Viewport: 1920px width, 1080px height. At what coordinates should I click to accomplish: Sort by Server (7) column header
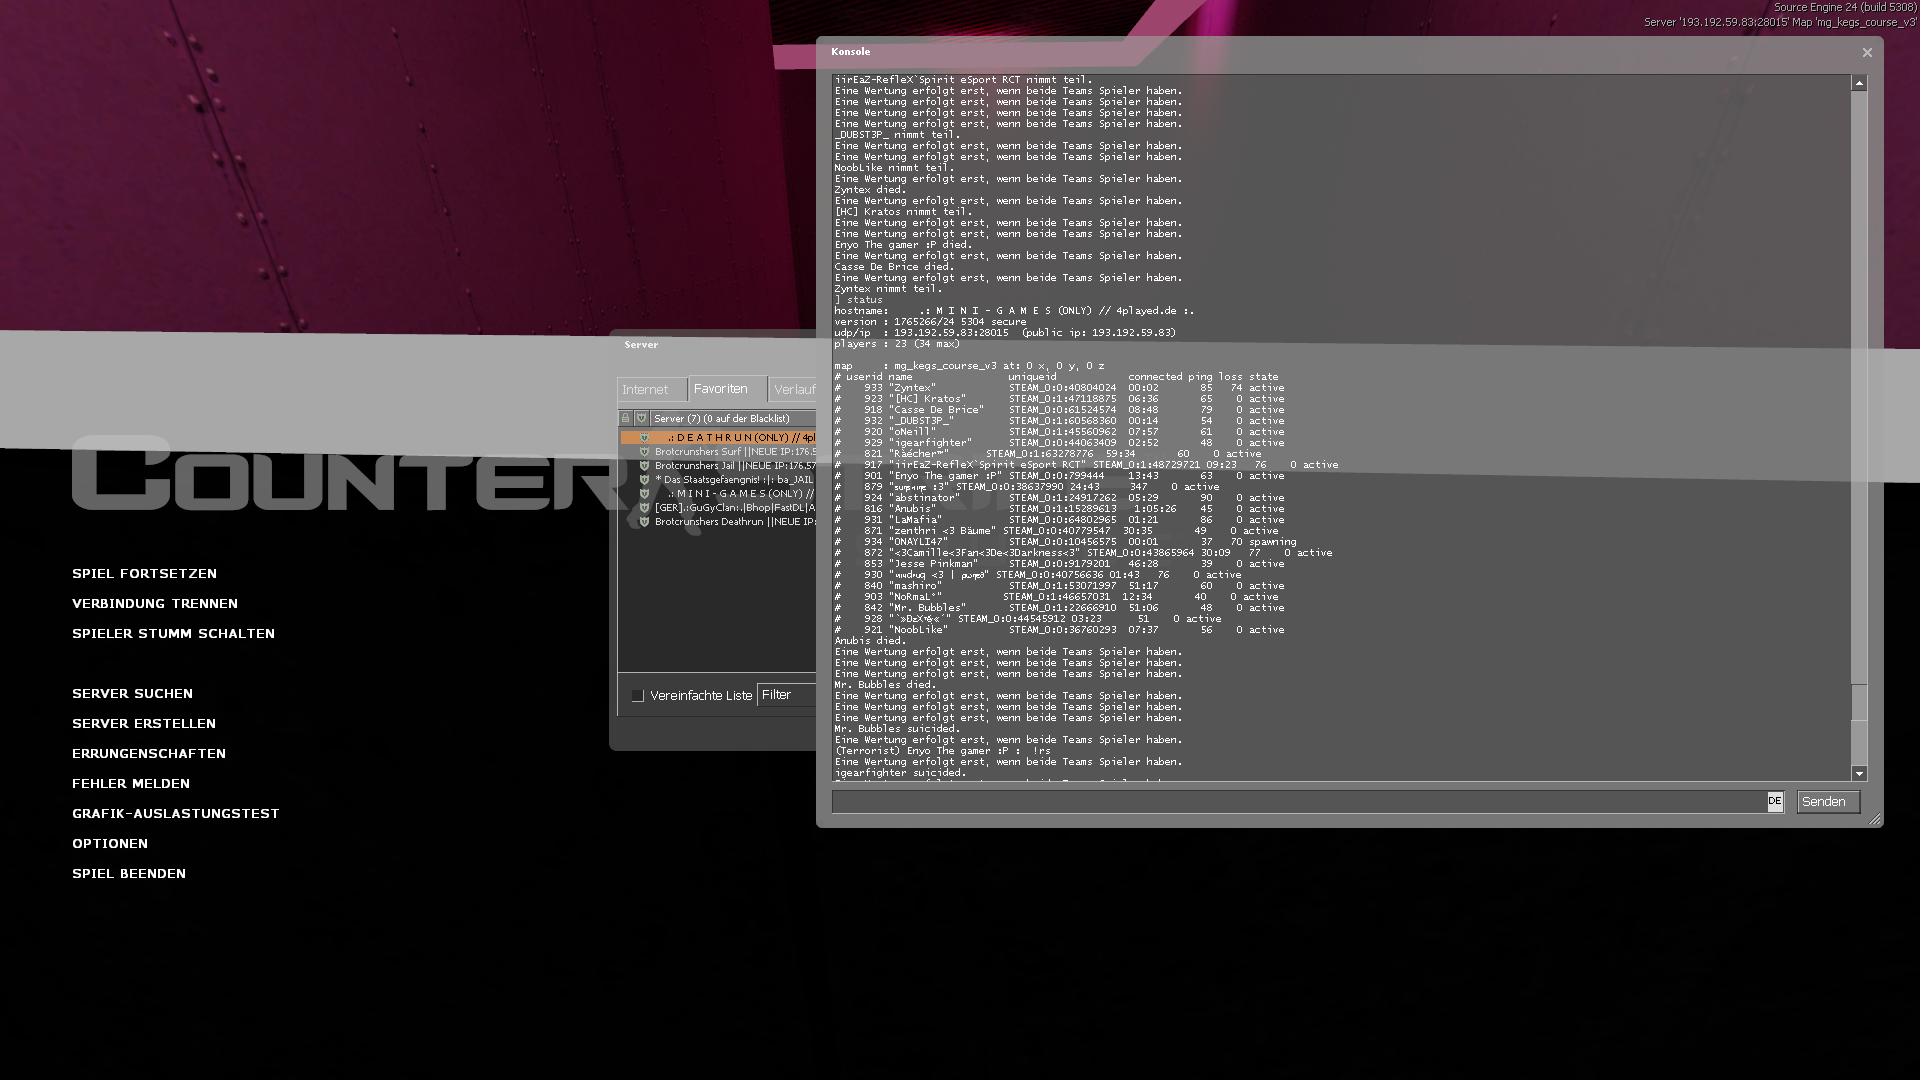click(x=734, y=418)
